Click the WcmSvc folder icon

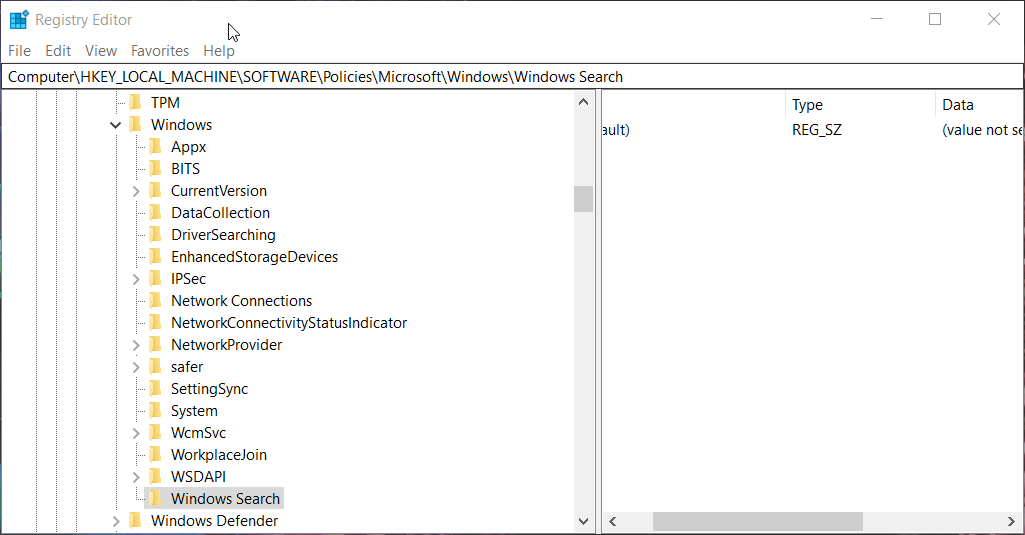pyautogui.click(x=156, y=433)
